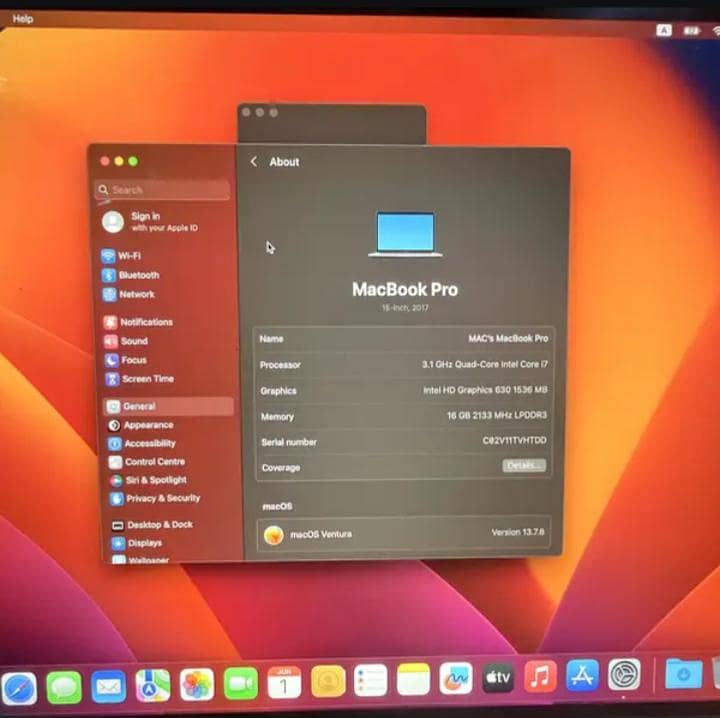The height and width of the screenshot is (718, 720).
Task: Select General in the sidebar
Action: point(169,406)
